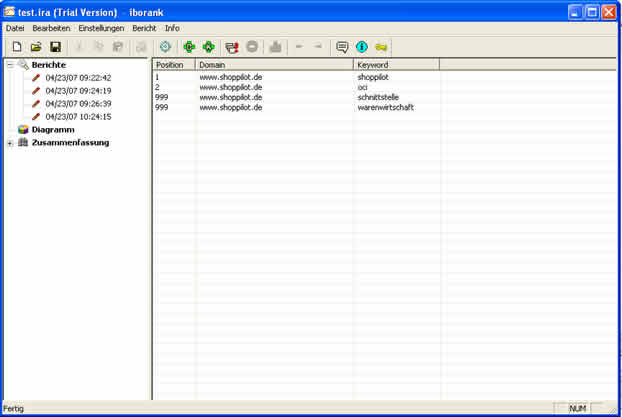Open the Einstellungen menu
The width and height of the screenshot is (622, 417).
click(101, 28)
